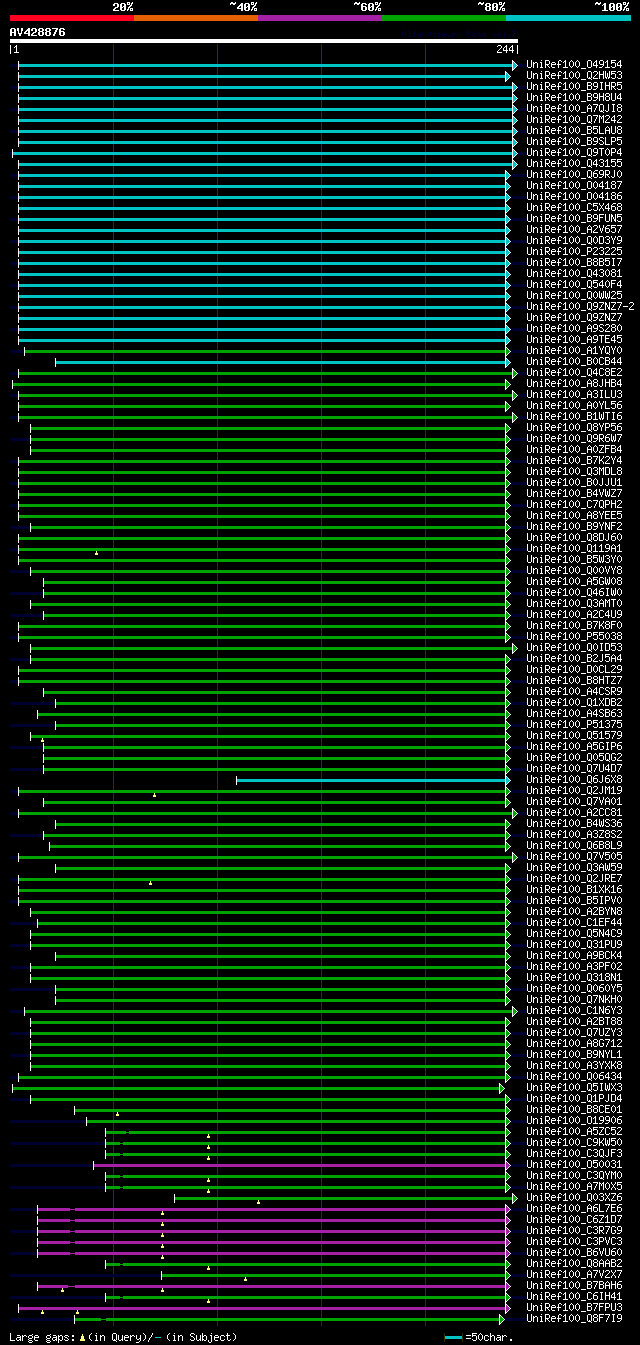Select the UniRef100_Q1PJD4 label
The image size is (640, 1345).
coord(574,1099)
